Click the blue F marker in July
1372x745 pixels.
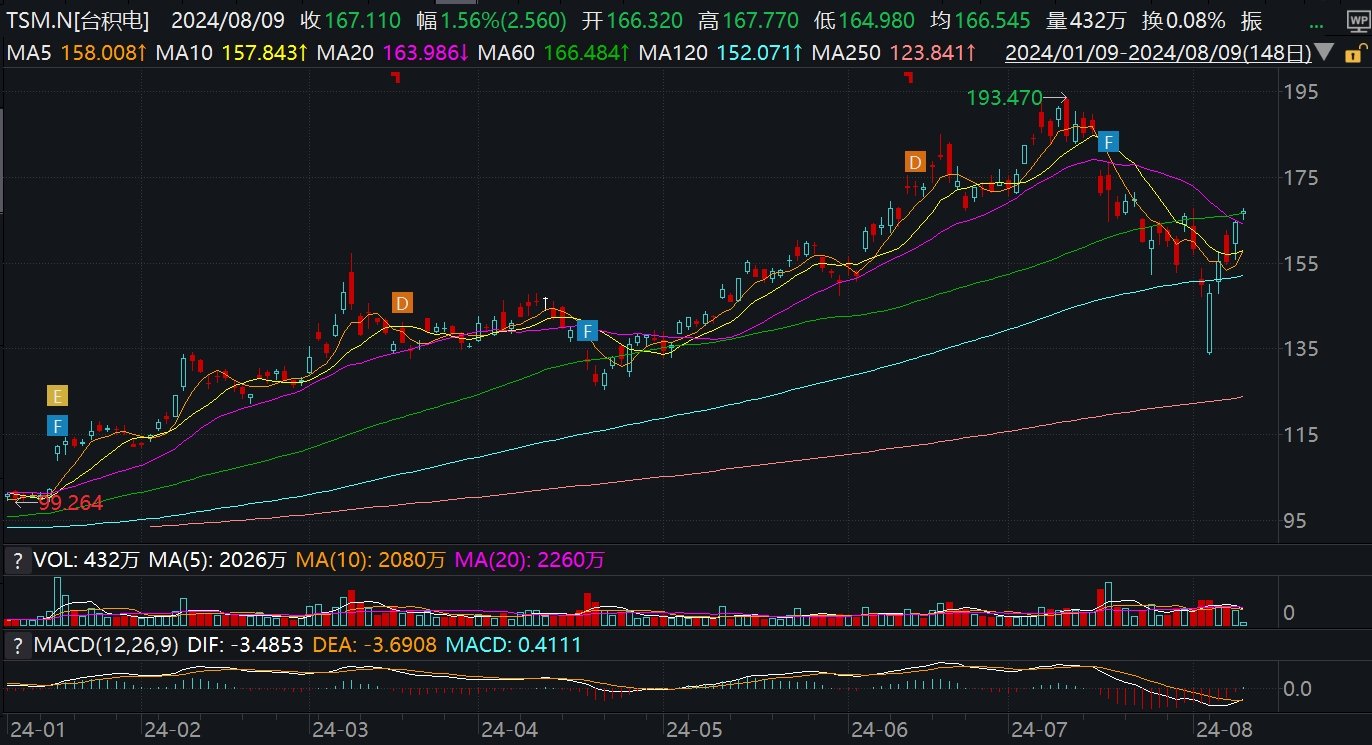tap(1107, 142)
